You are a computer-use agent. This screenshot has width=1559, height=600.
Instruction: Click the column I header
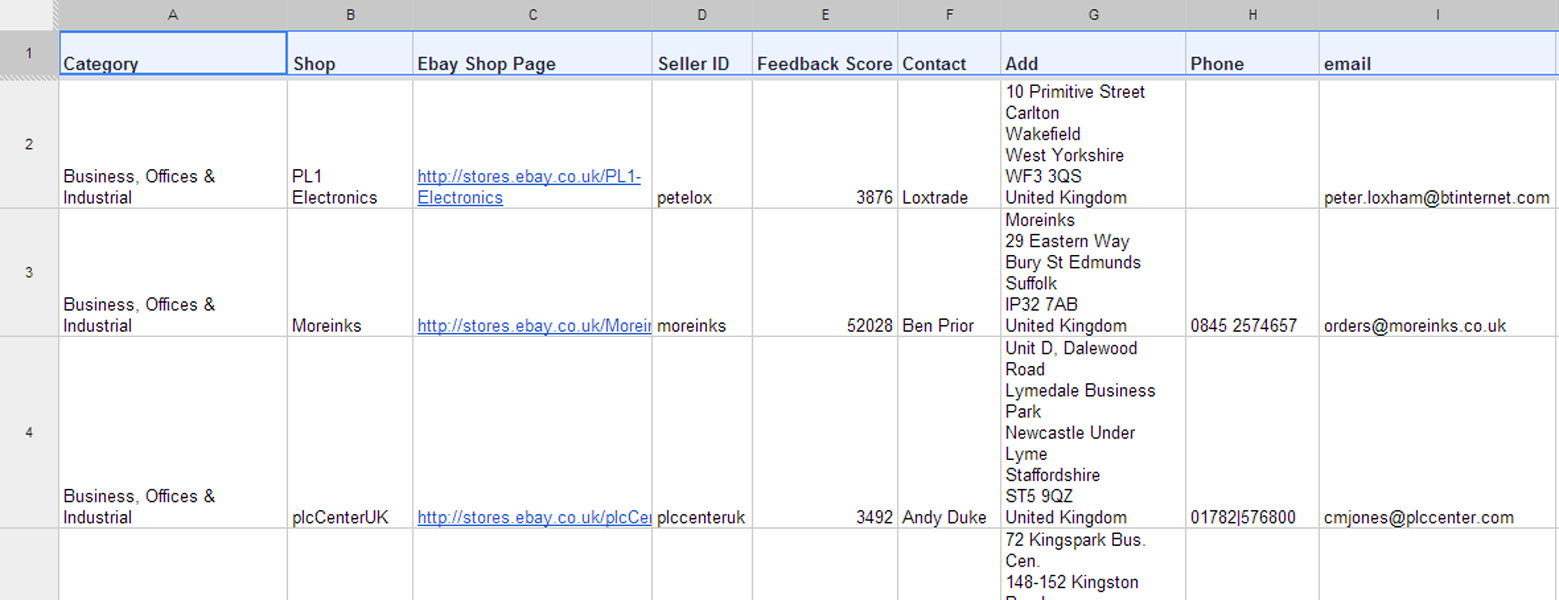coord(1437,14)
